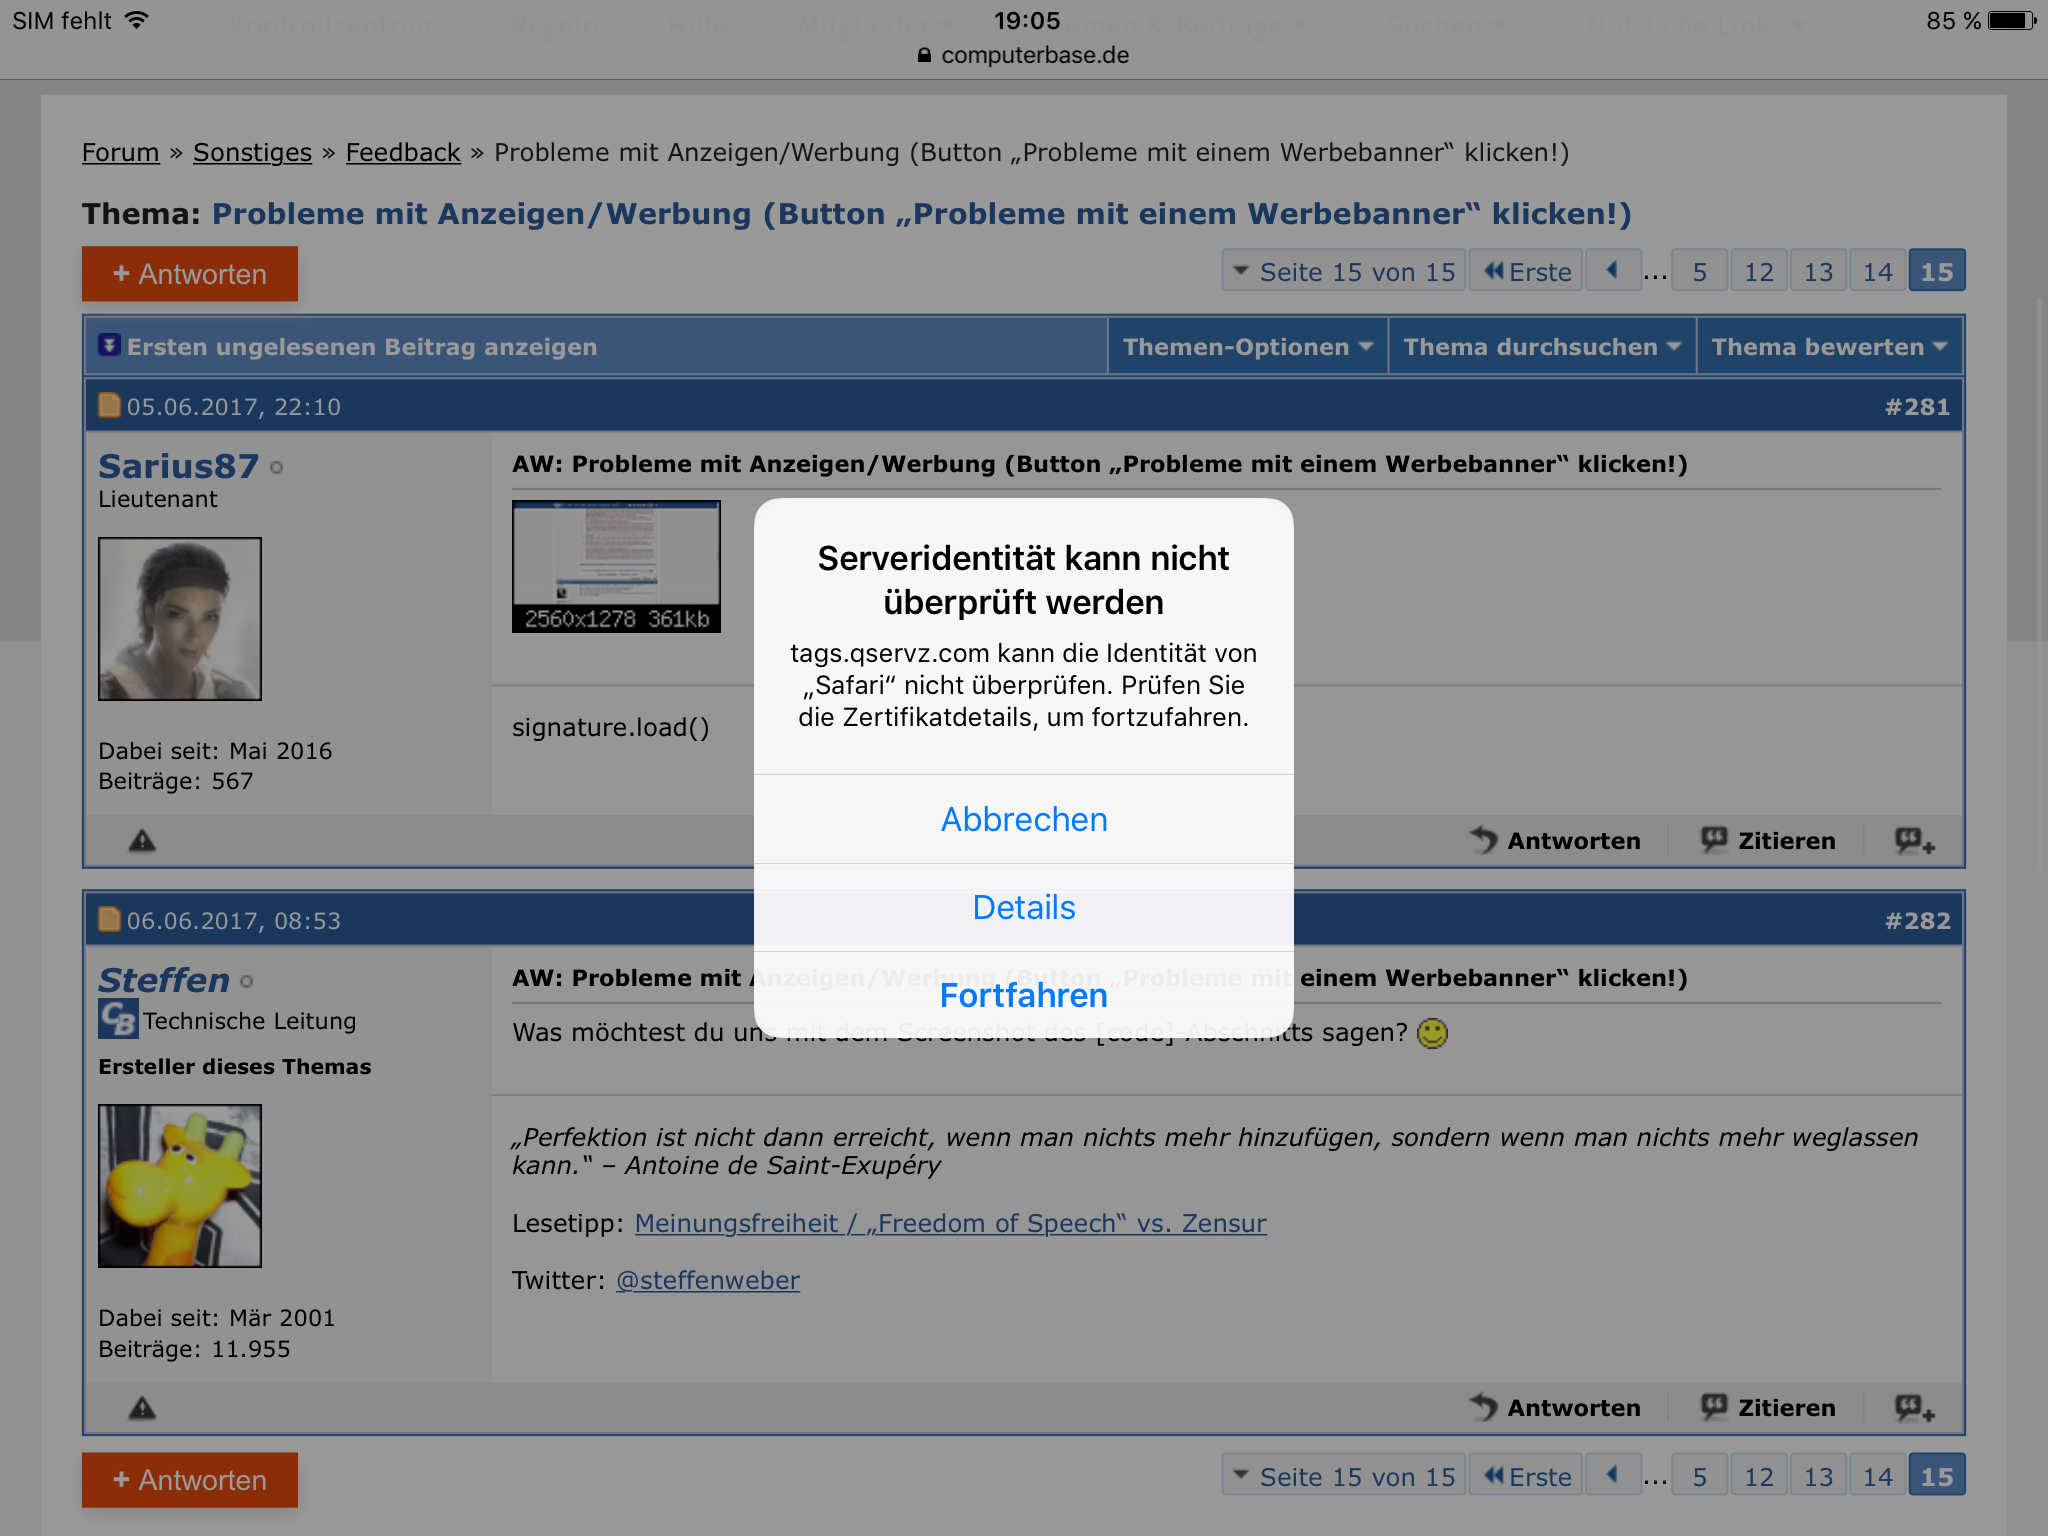The image size is (2048, 1536).
Task: Tap Details in the certificate dialog
Action: click(1023, 907)
